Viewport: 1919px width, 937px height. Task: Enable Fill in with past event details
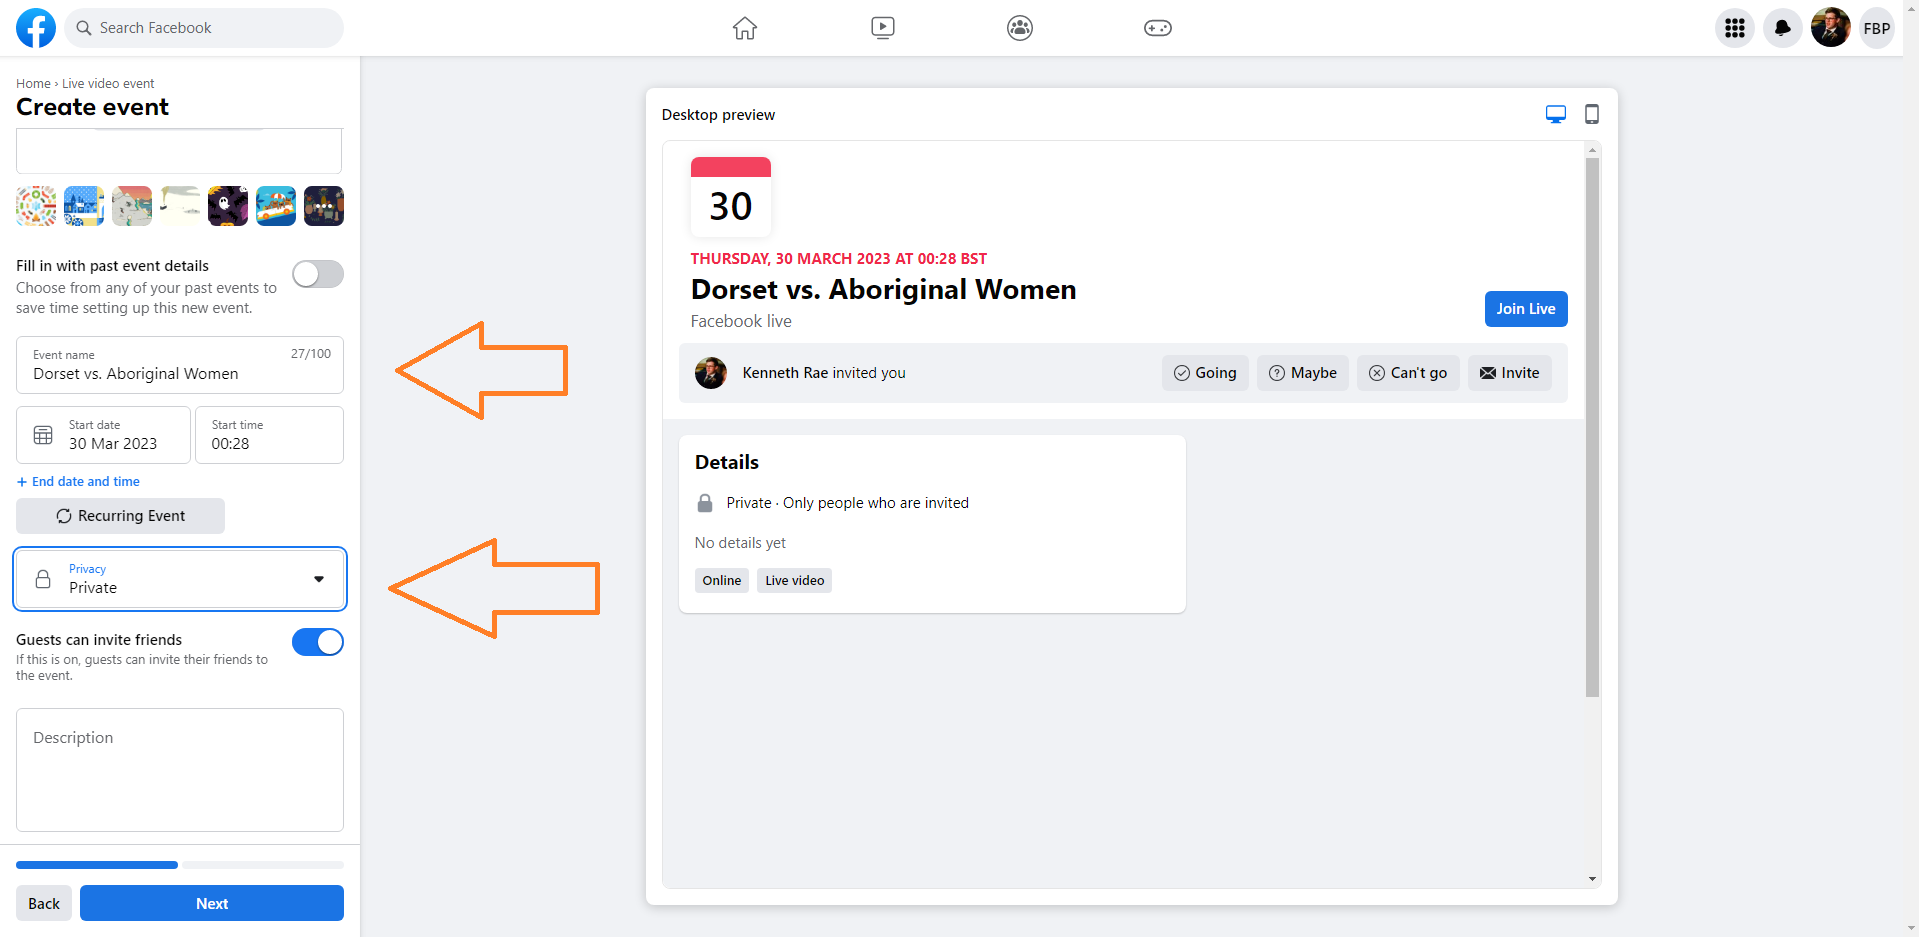(x=318, y=274)
